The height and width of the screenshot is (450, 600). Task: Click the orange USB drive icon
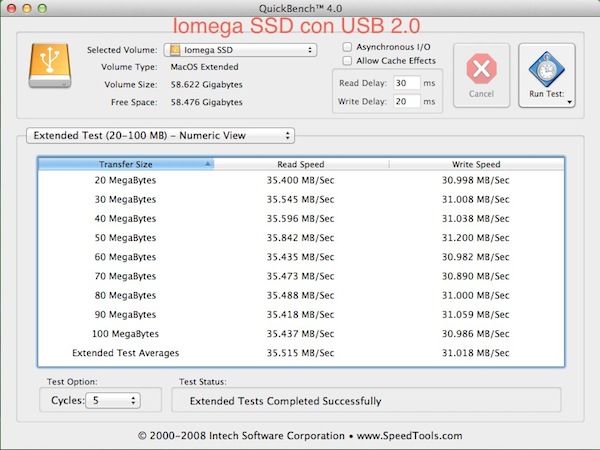point(50,65)
